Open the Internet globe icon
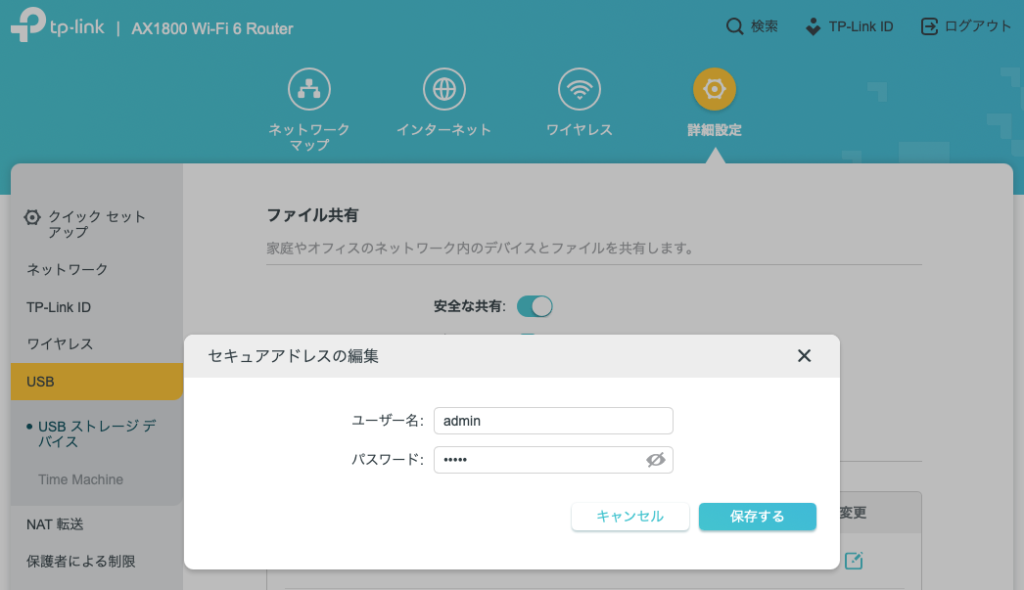1024x590 pixels. click(x=444, y=90)
